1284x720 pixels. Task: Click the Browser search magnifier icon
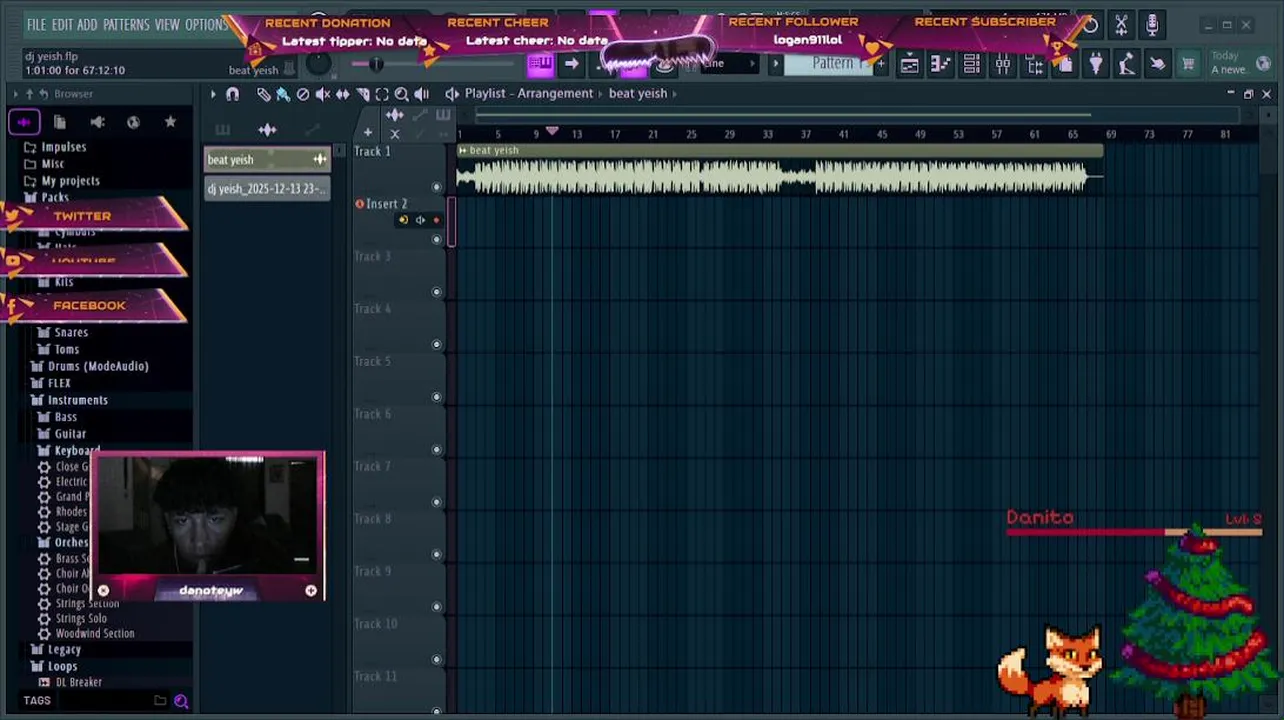pyautogui.click(x=181, y=701)
